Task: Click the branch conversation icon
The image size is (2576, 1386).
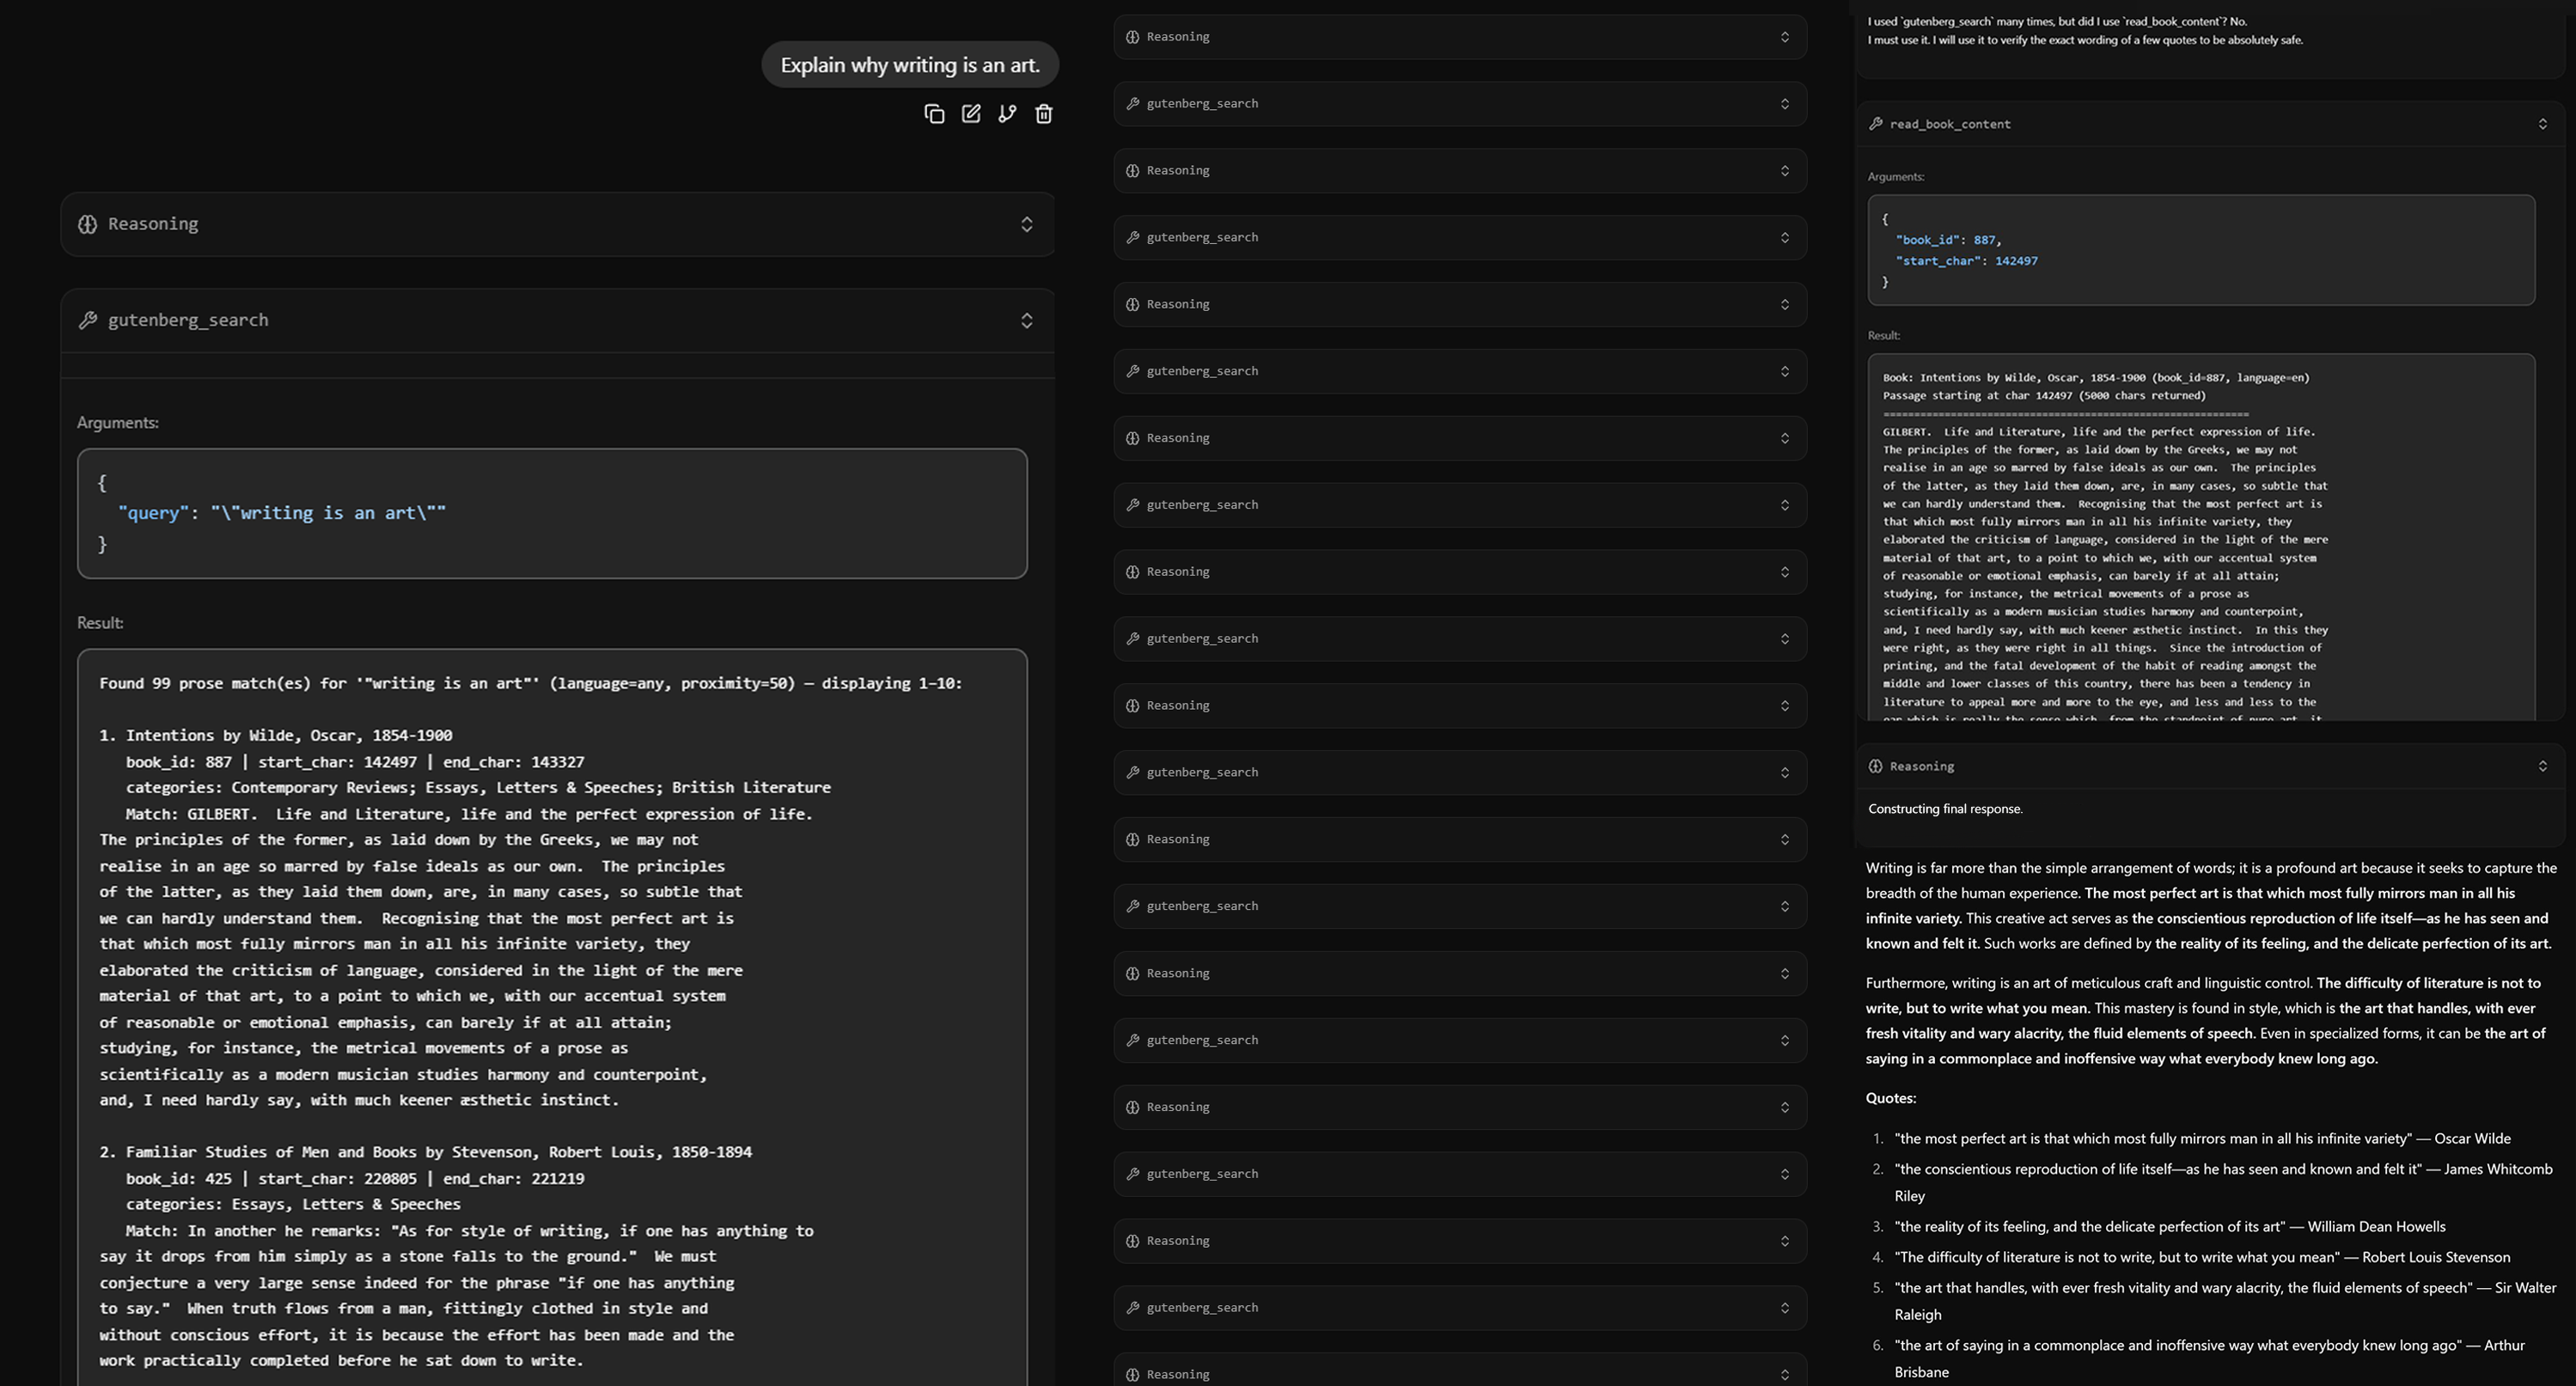Action: 1007,114
